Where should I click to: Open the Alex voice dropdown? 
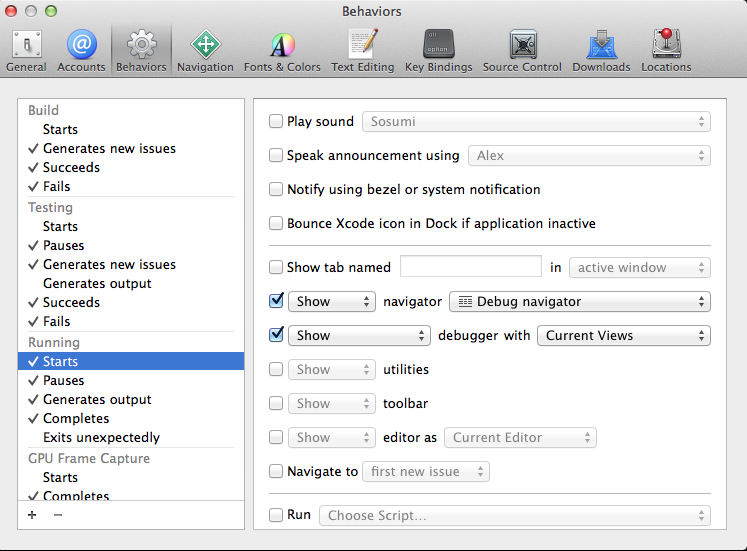(x=589, y=156)
